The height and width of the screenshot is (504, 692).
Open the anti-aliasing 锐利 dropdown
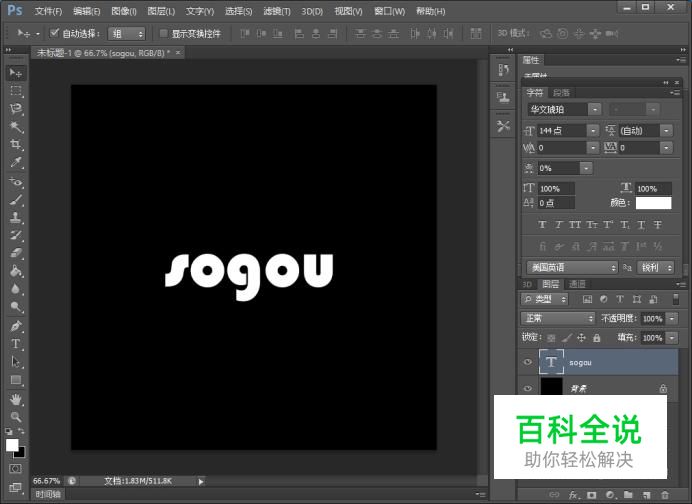(656, 267)
